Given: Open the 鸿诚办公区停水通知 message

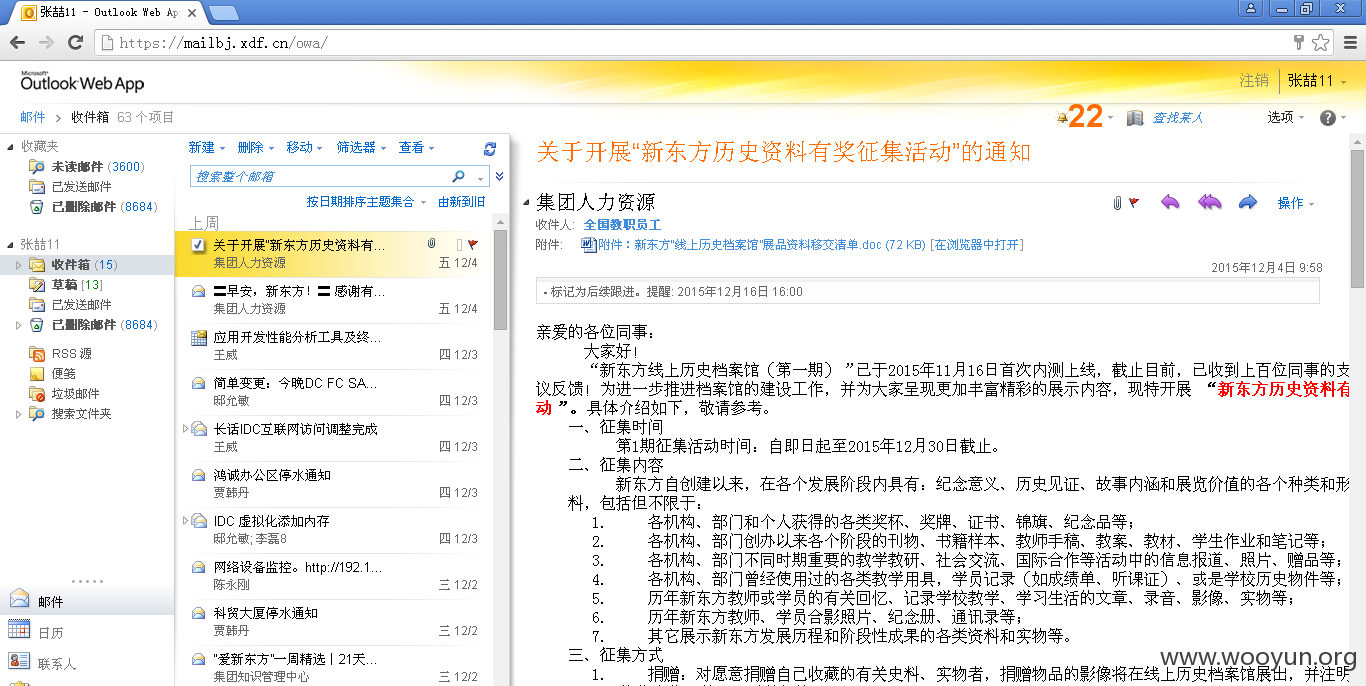Looking at the screenshot, I should point(333,484).
